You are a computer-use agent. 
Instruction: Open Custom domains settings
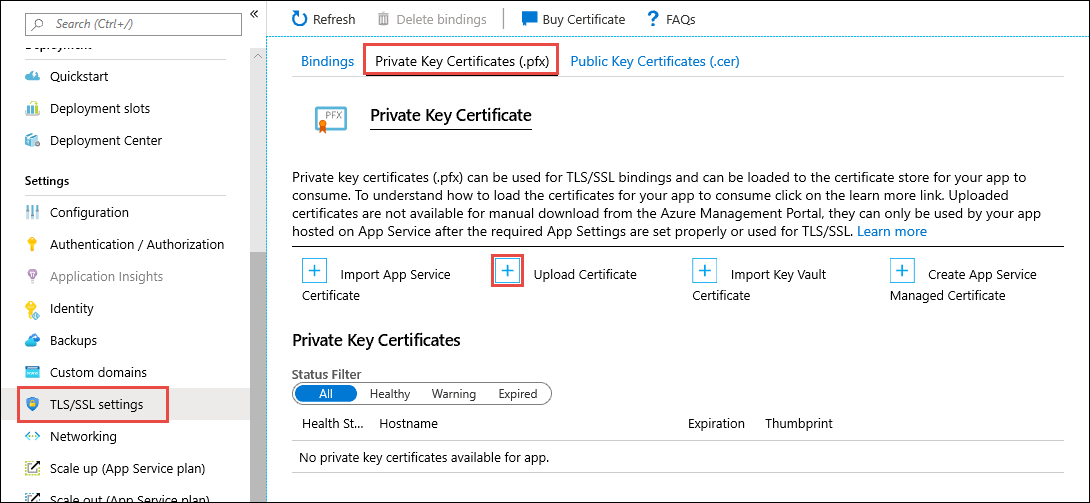(x=98, y=373)
